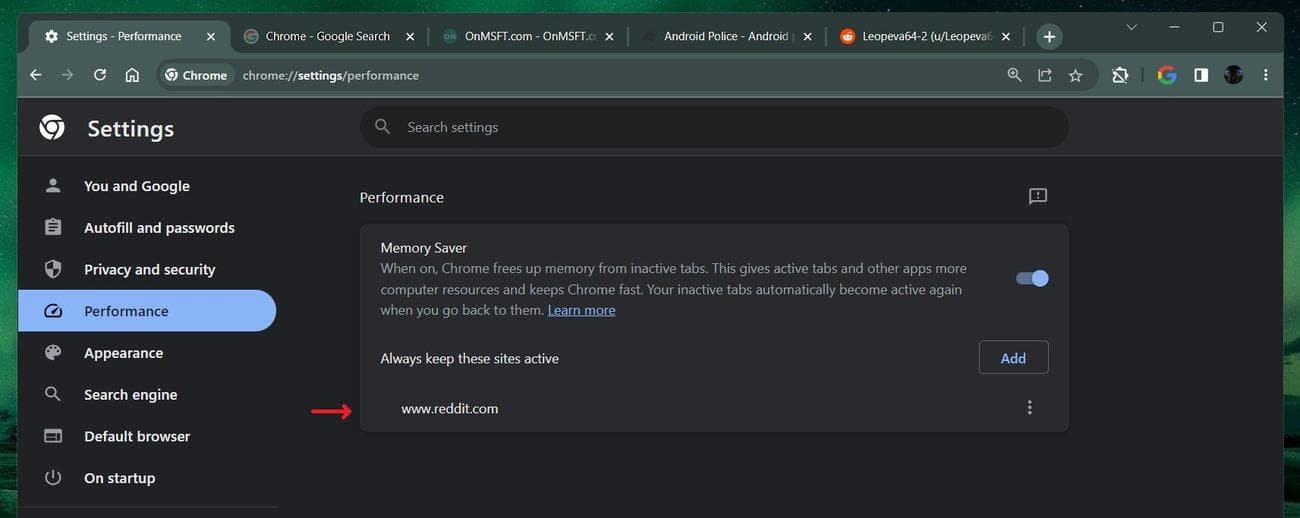Close the Leopeva64-2 tab

tap(1006, 37)
